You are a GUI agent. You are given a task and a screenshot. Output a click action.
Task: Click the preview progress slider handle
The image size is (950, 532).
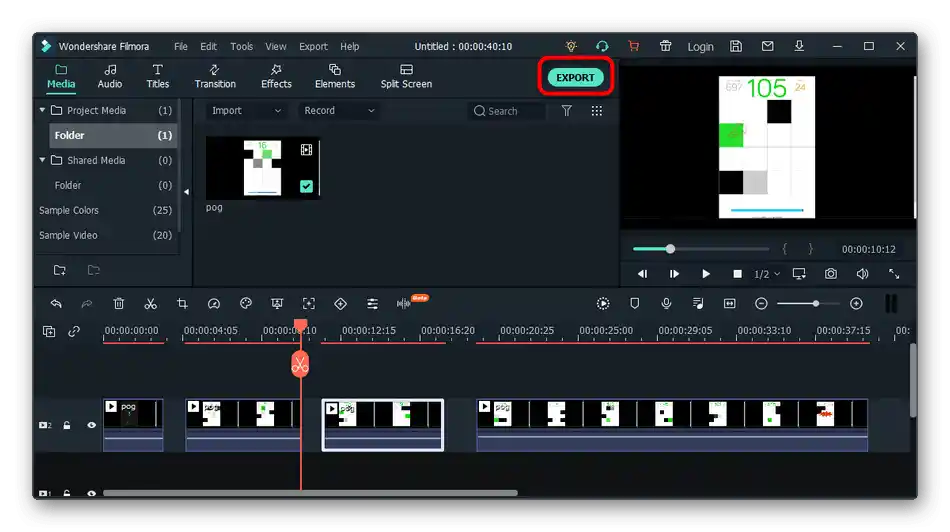[670, 249]
